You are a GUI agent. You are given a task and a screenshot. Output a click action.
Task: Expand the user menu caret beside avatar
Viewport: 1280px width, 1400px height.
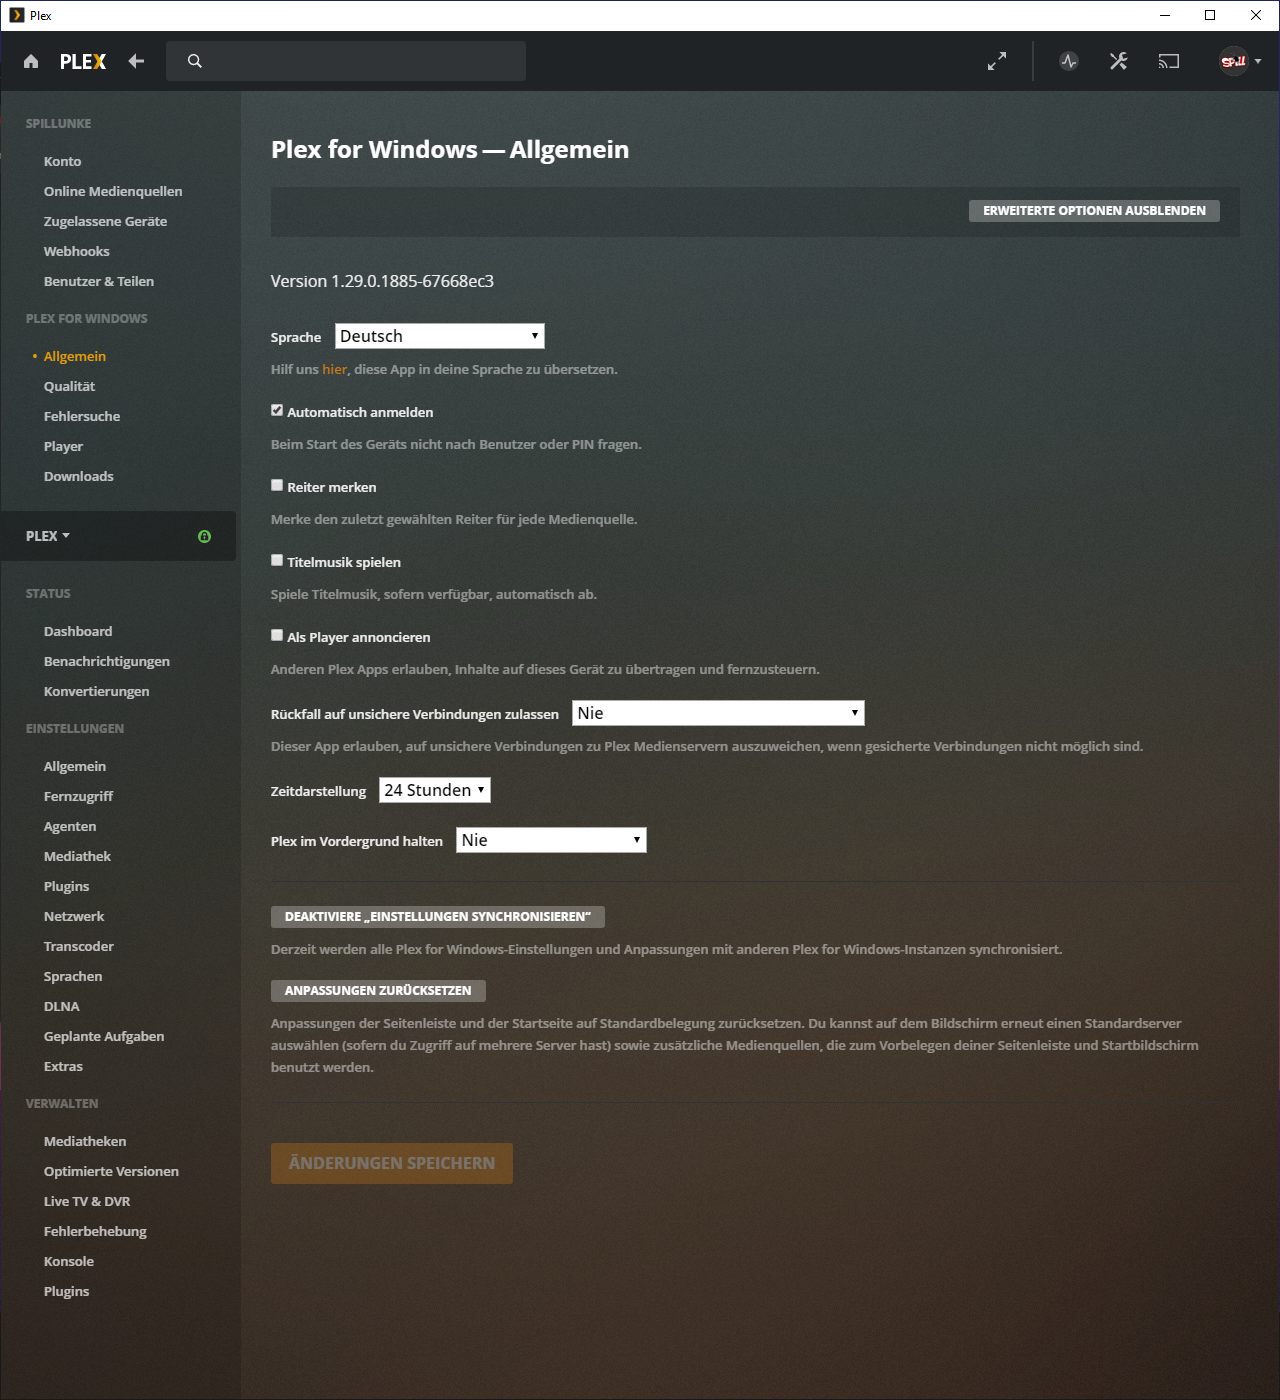pyautogui.click(x=1258, y=61)
